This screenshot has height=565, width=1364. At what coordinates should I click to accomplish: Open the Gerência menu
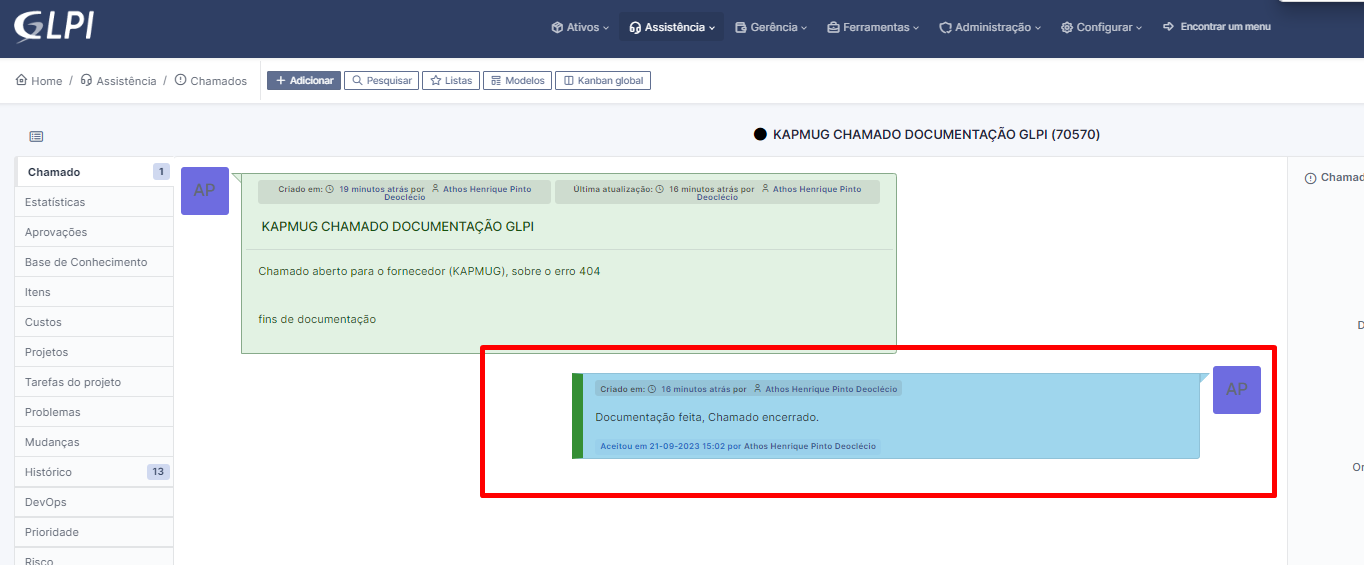point(771,27)
